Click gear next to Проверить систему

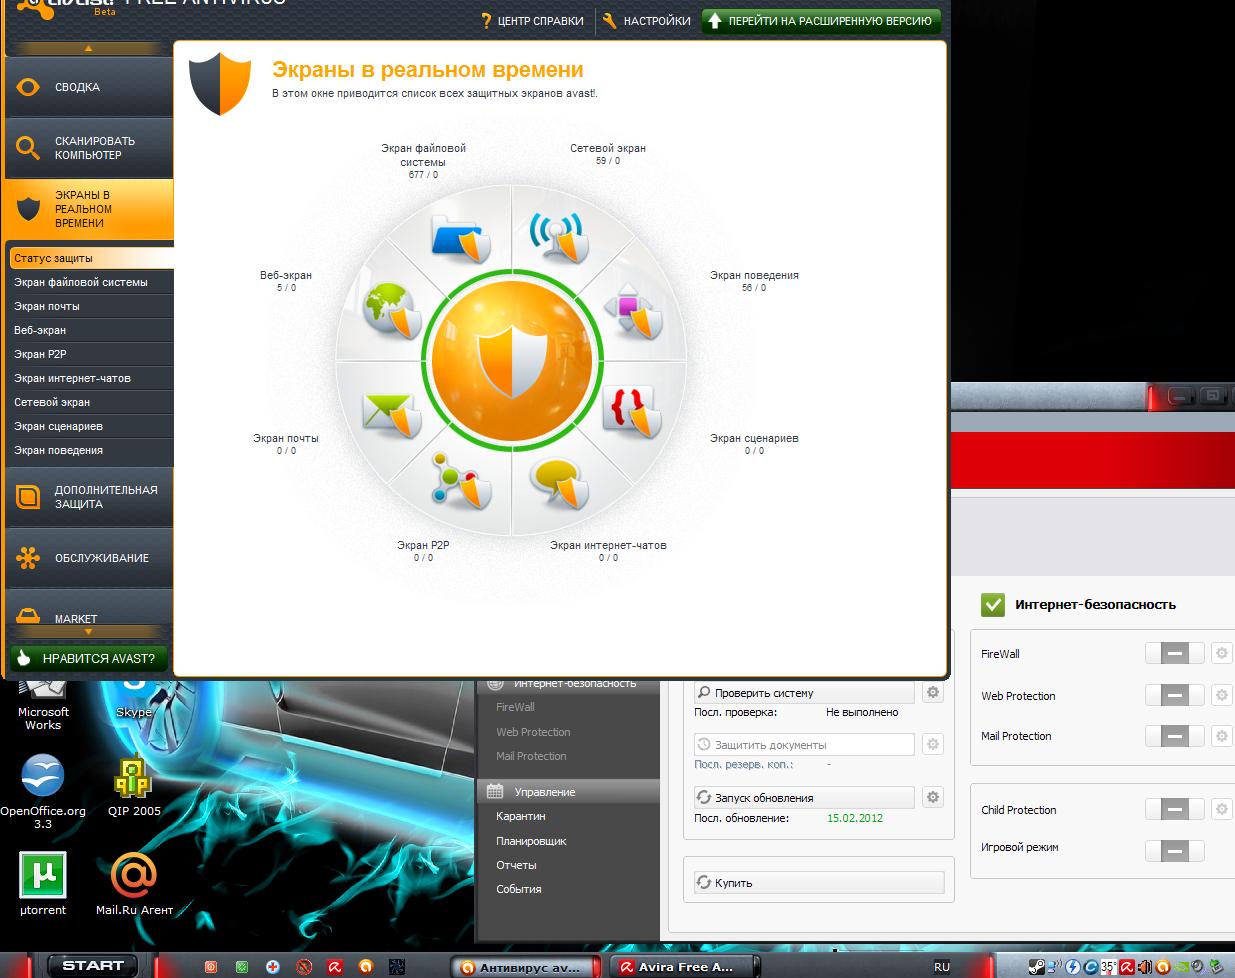click(x=933, y=692)
